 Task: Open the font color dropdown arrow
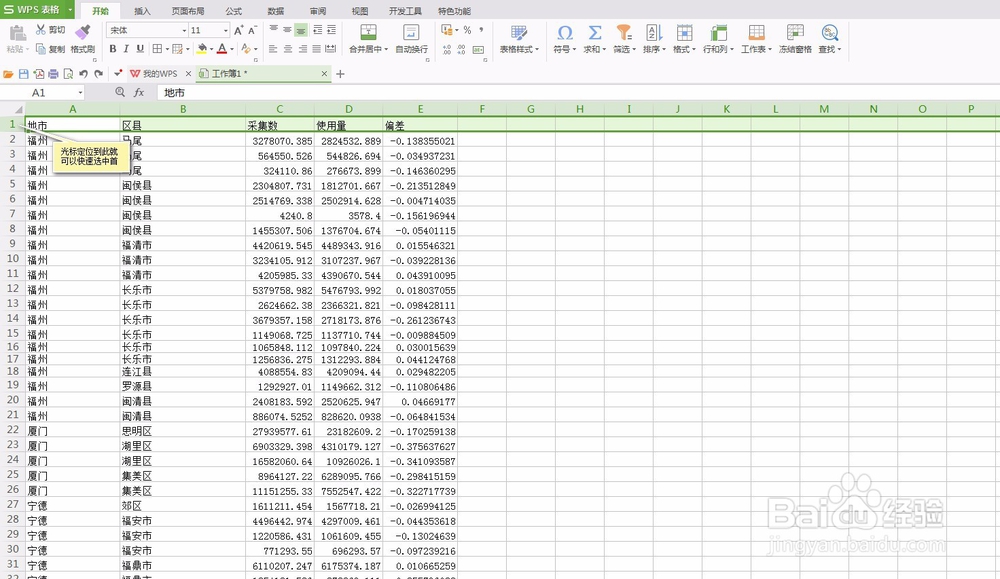(x=232, y=49)
